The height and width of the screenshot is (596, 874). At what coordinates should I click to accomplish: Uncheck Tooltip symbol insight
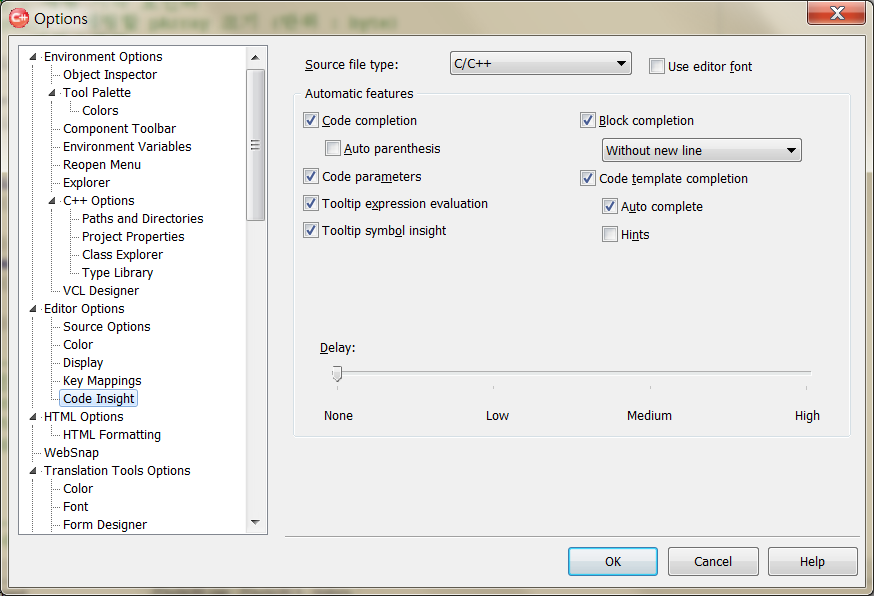311,231
